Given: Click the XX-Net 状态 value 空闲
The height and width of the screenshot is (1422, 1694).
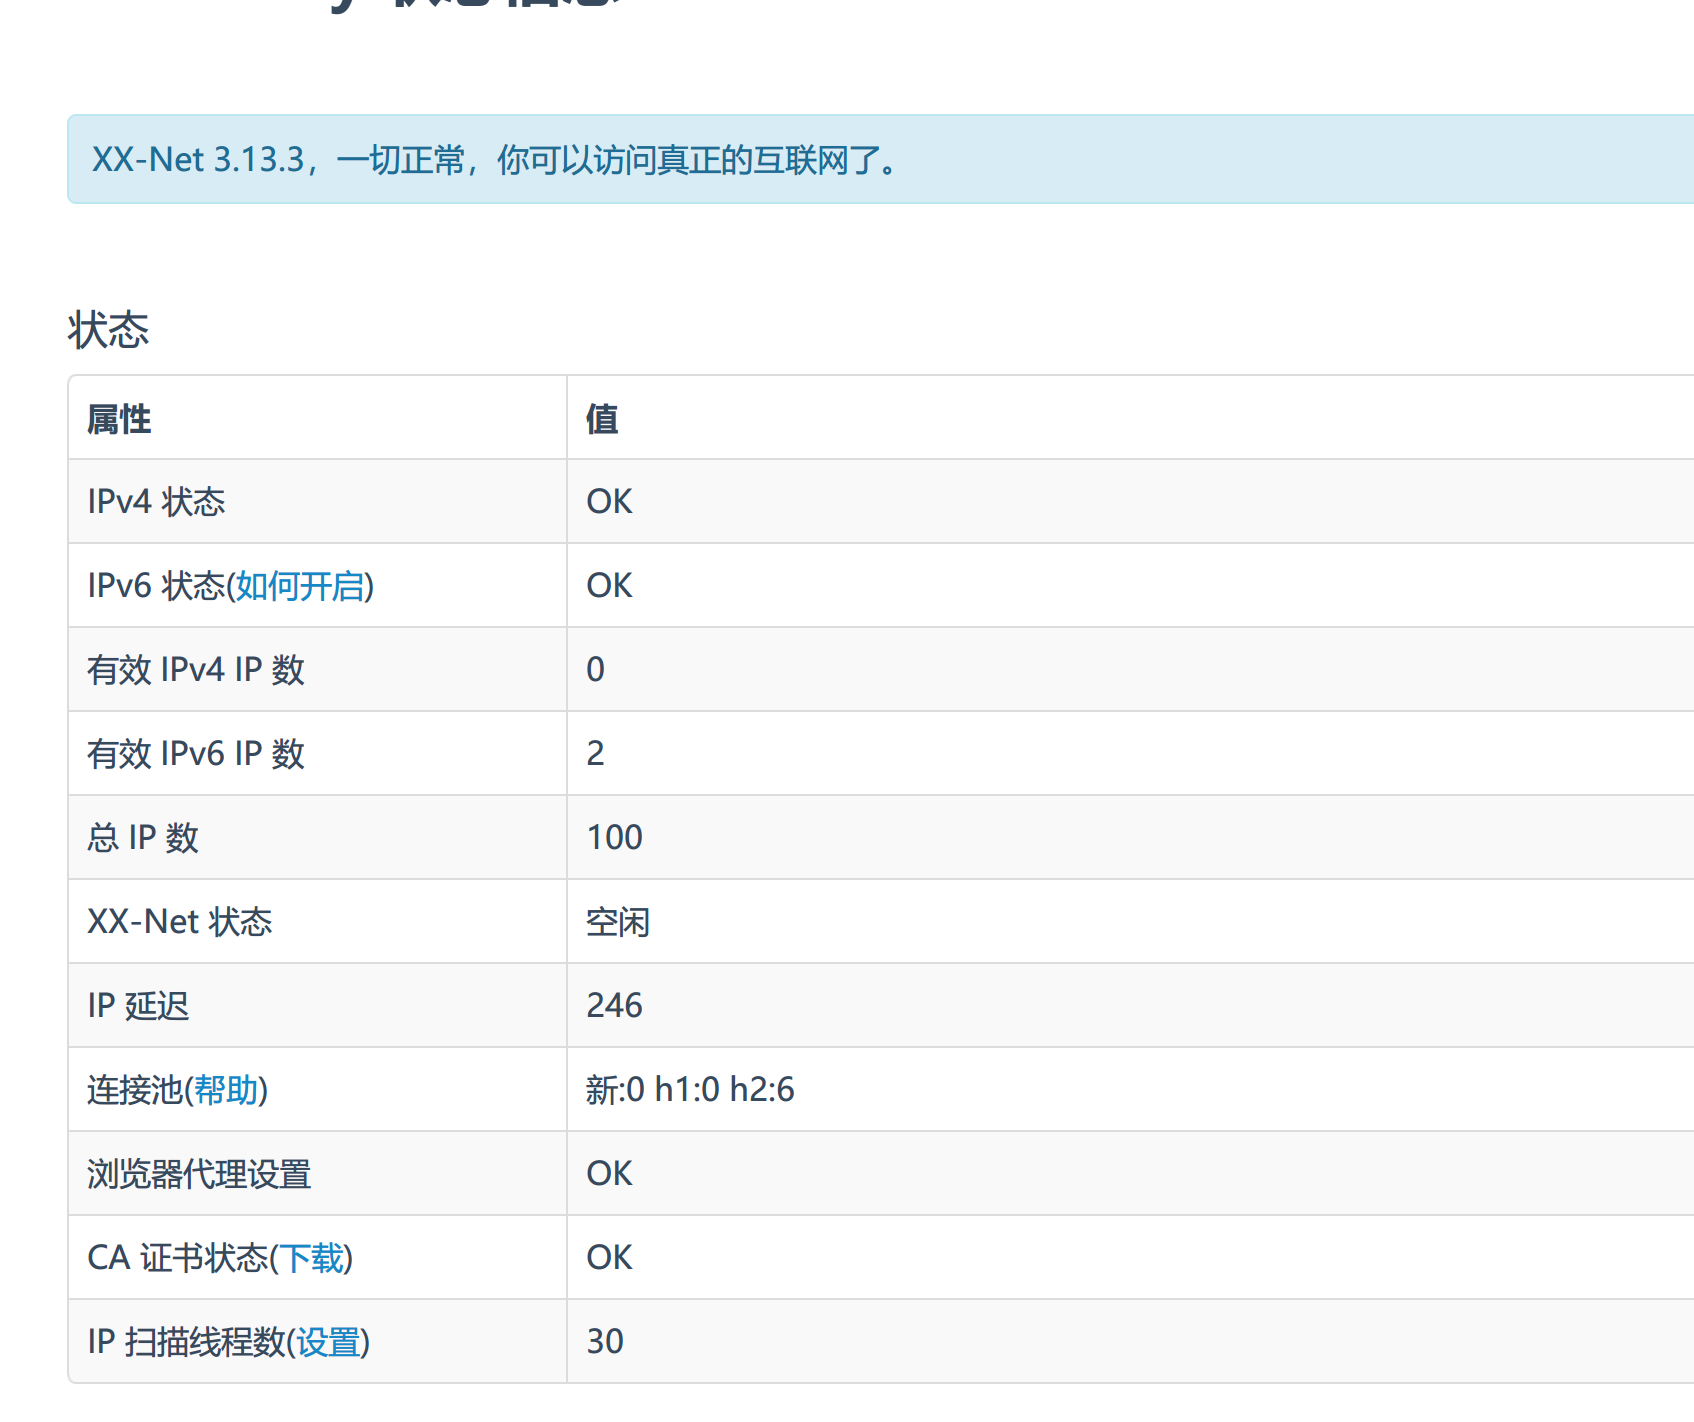Looking at the screenshot, I should point(616,922).
